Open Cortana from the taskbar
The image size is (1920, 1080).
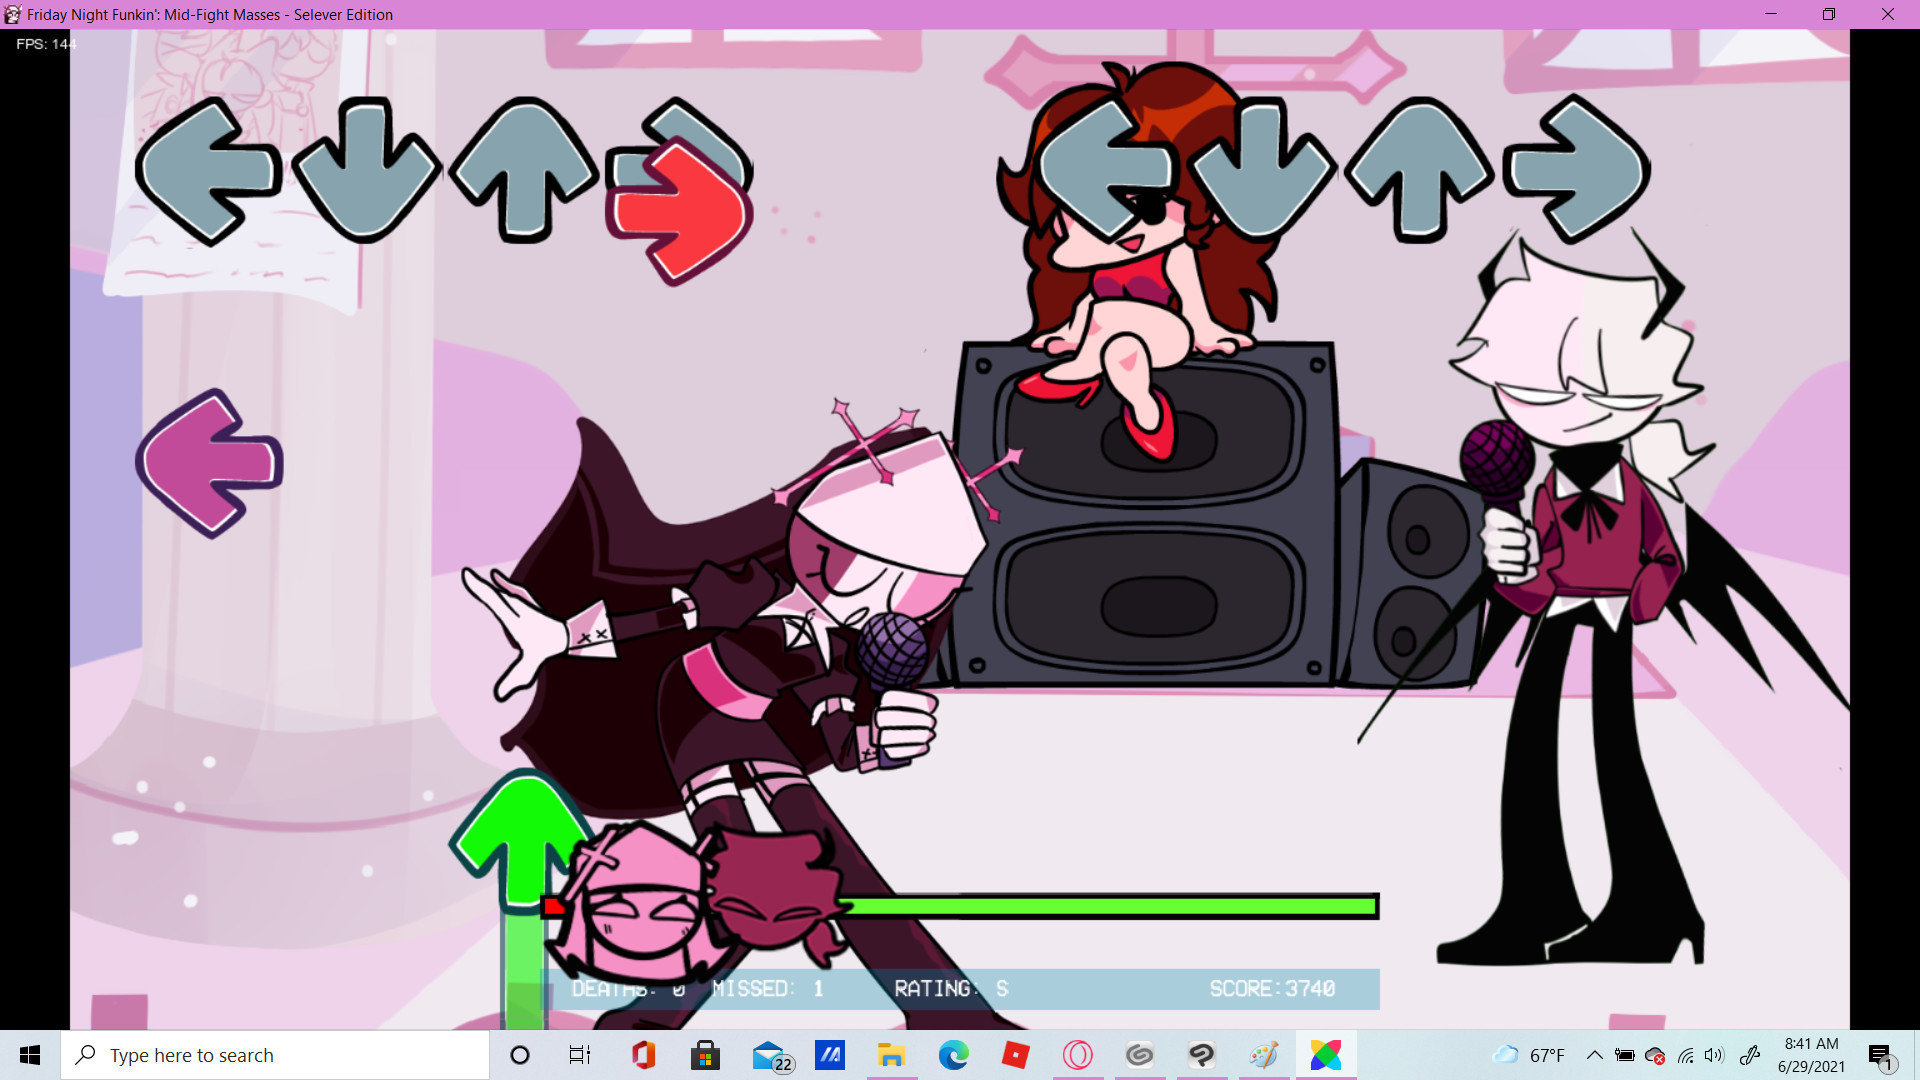(520, 1055)
